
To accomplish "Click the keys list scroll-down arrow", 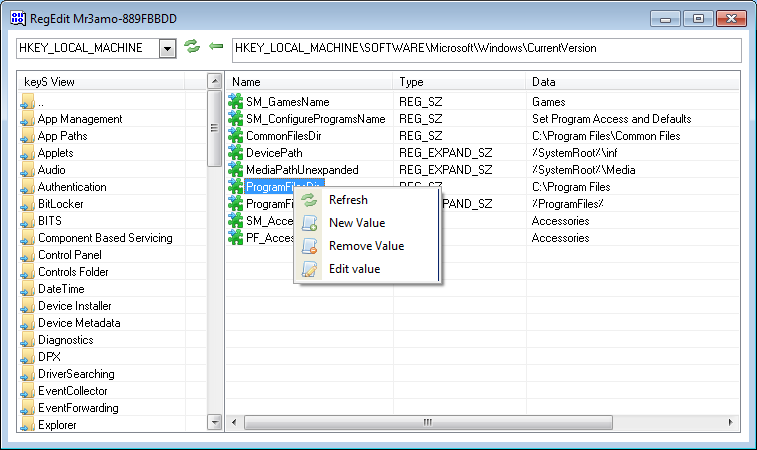I will pos(214,422).
